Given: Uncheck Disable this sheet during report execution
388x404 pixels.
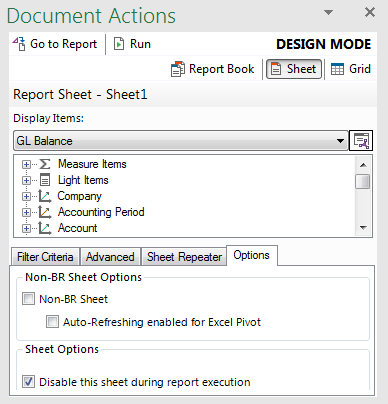Looking at the screenshot, I should point(28,381).
